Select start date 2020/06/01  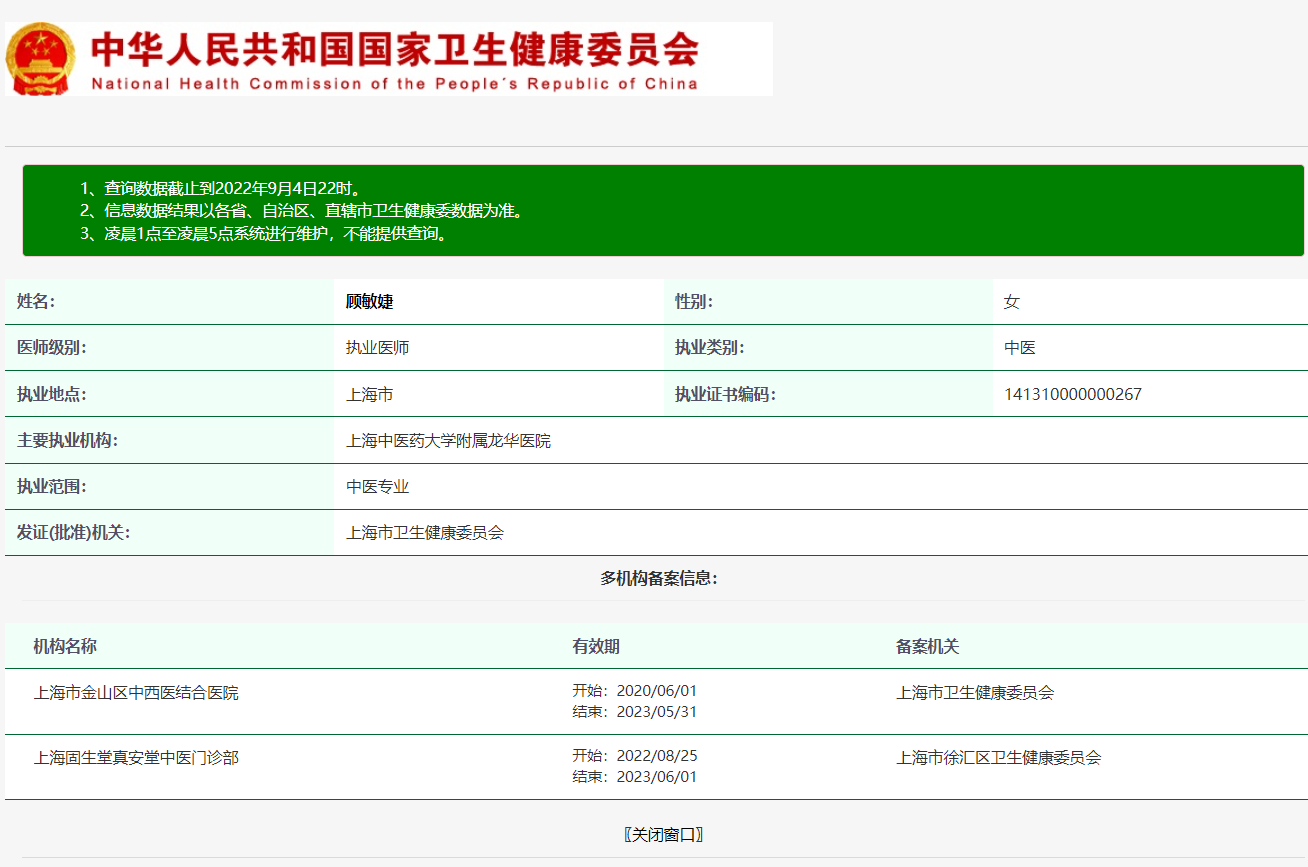tap(657, 691)
